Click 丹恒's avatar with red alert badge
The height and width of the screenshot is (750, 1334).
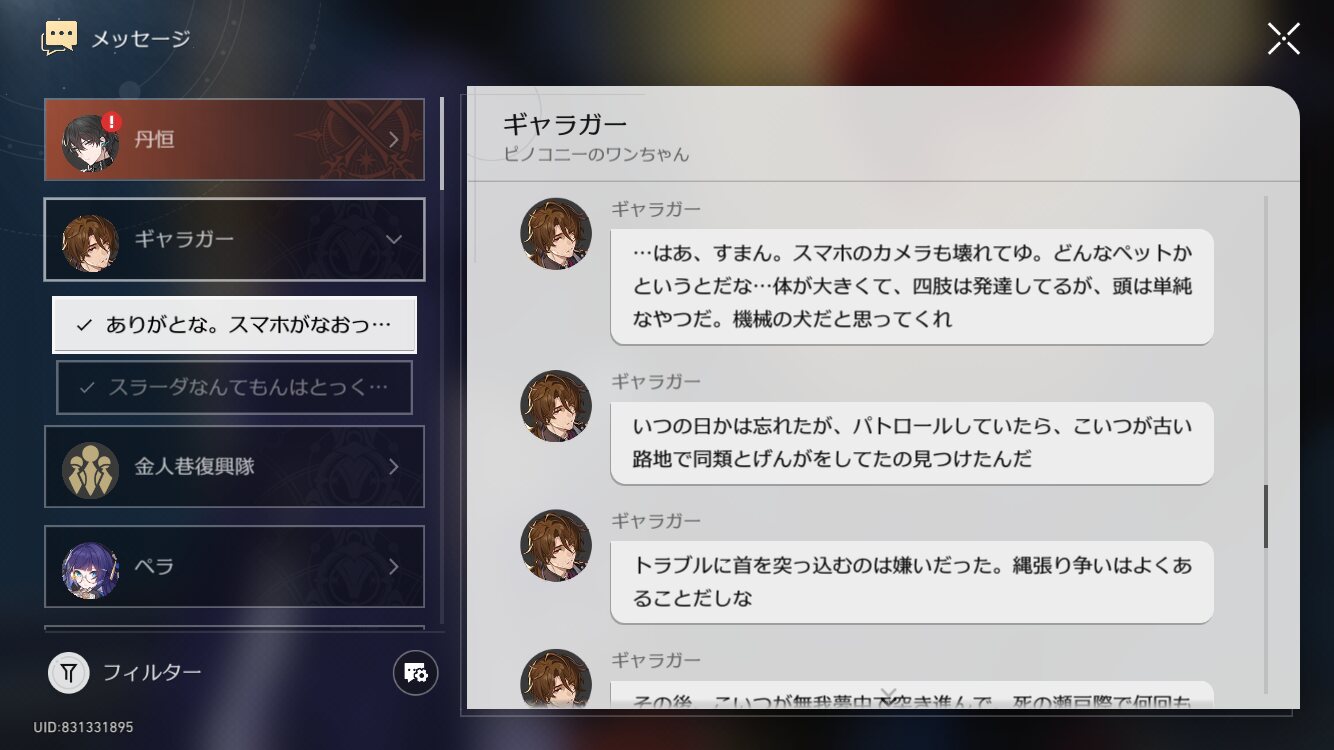click(x=91, y=141)
